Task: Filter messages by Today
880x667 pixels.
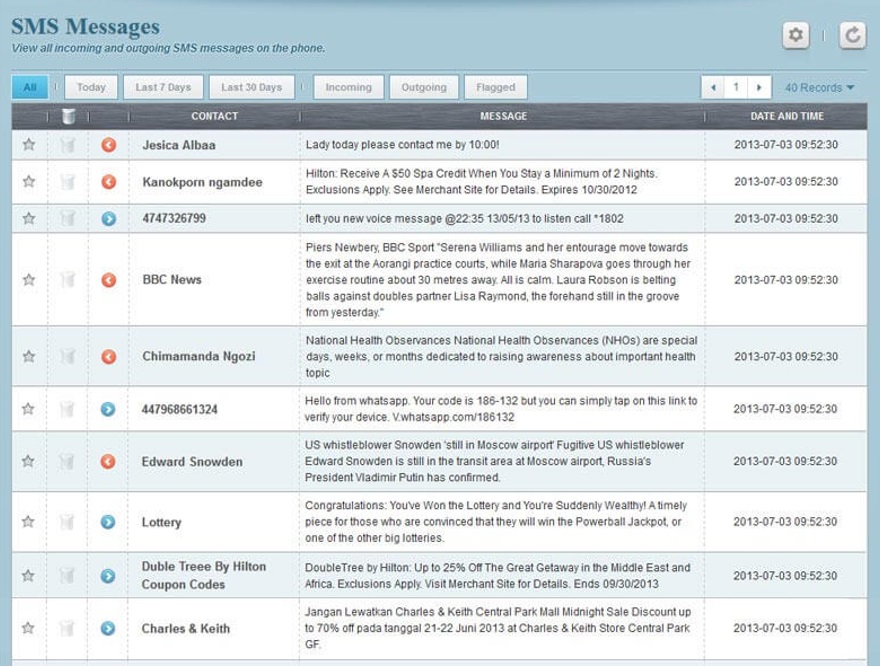Action: point(91,88)
